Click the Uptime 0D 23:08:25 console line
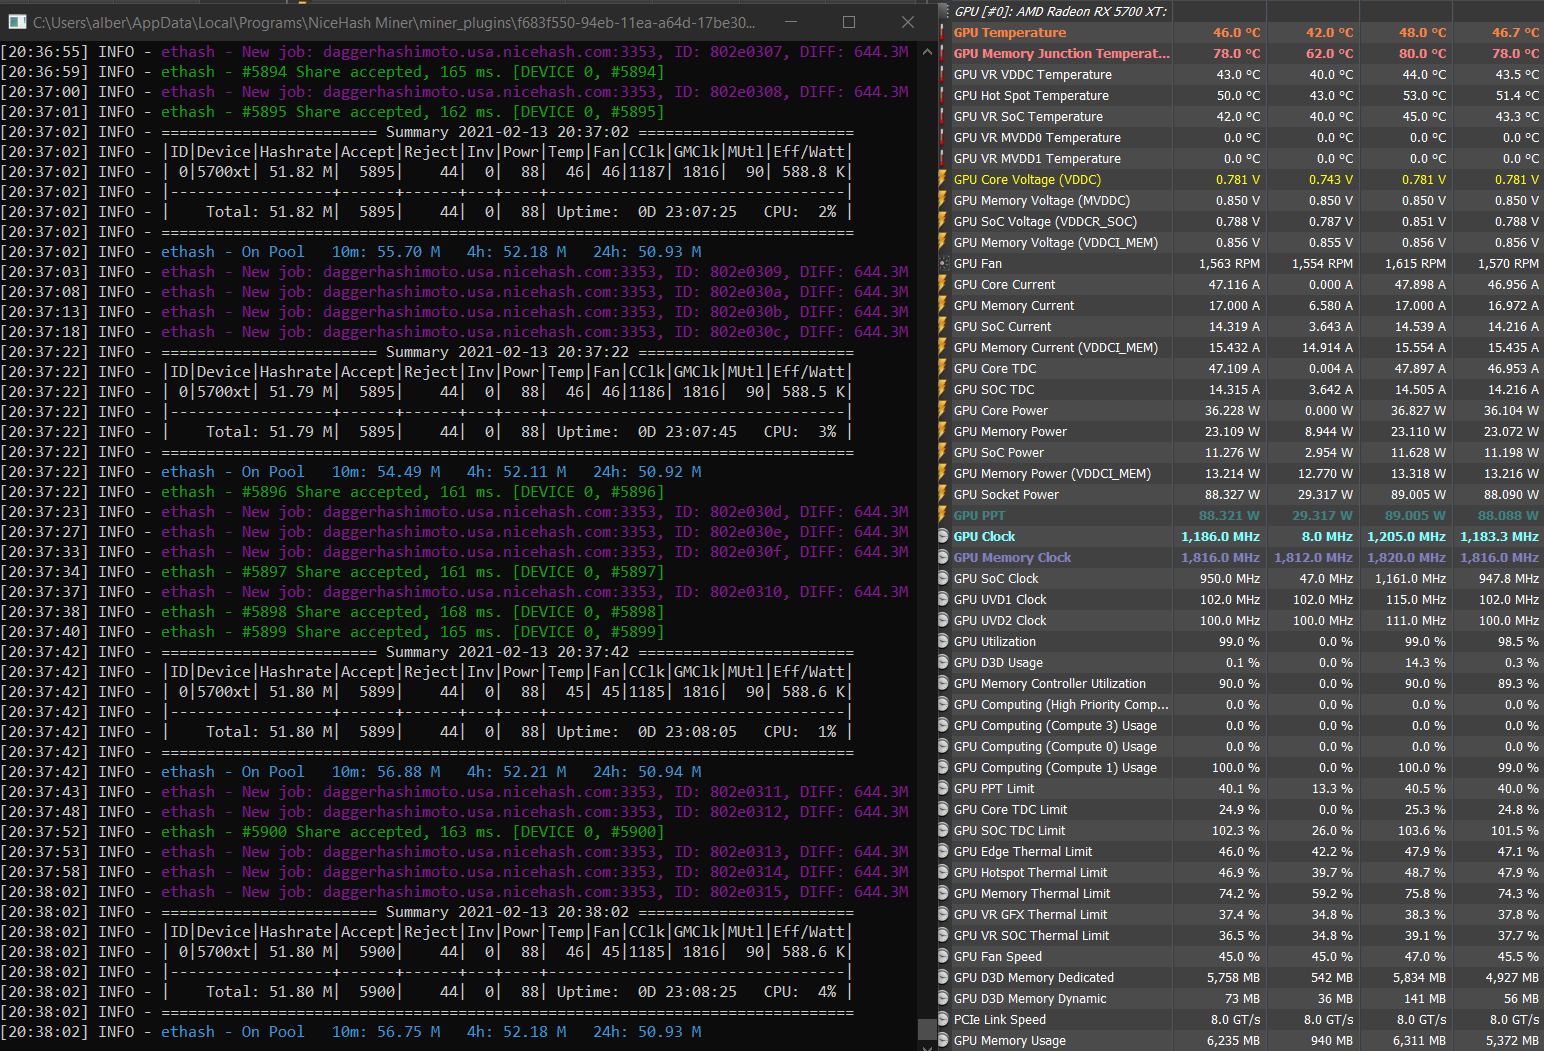 tap(427, 991)
